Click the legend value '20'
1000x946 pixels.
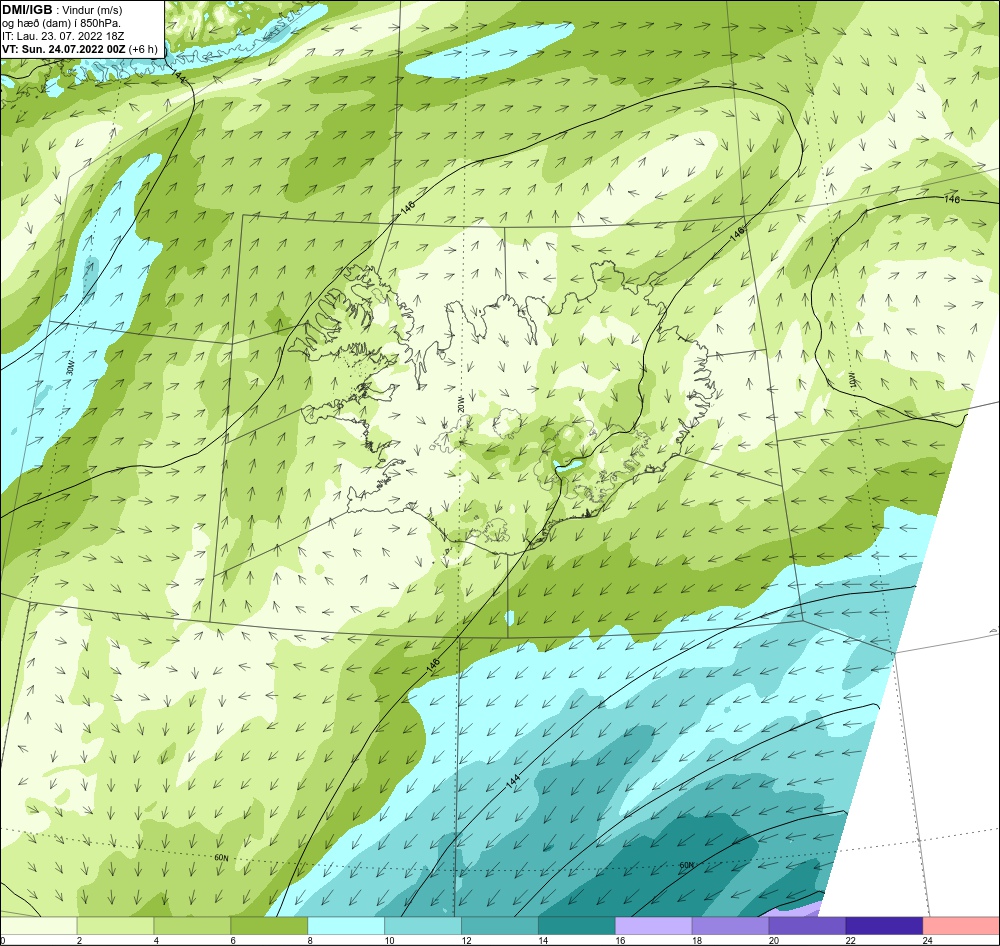pos(774,940)
